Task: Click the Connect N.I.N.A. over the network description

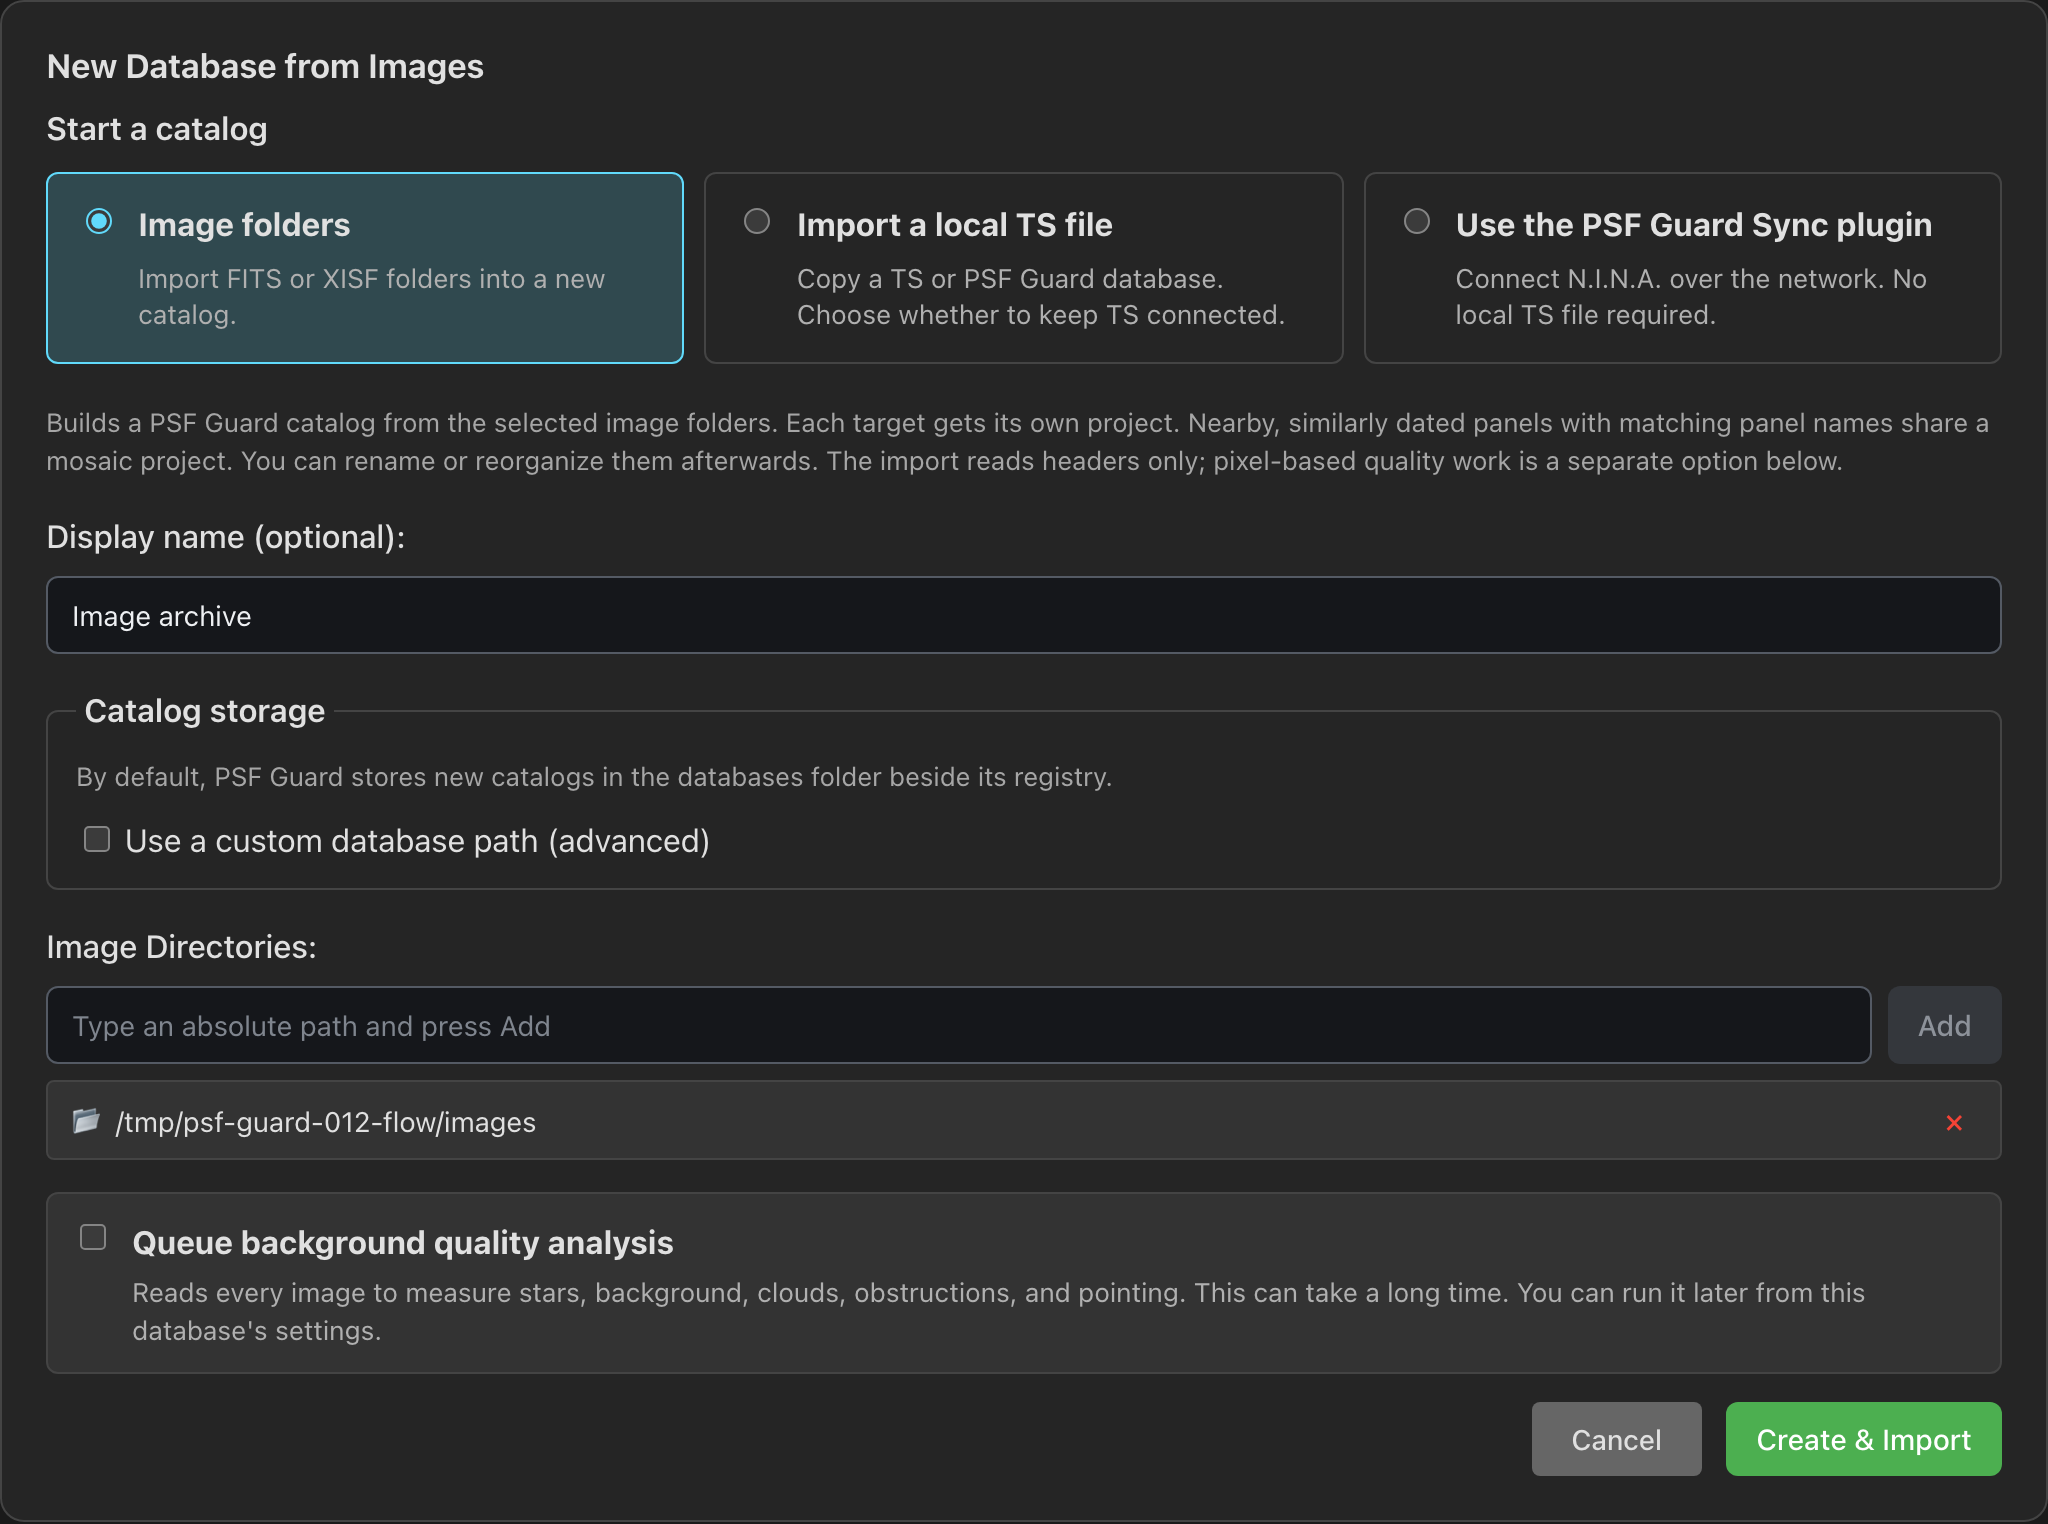Action: [1690, 297]
